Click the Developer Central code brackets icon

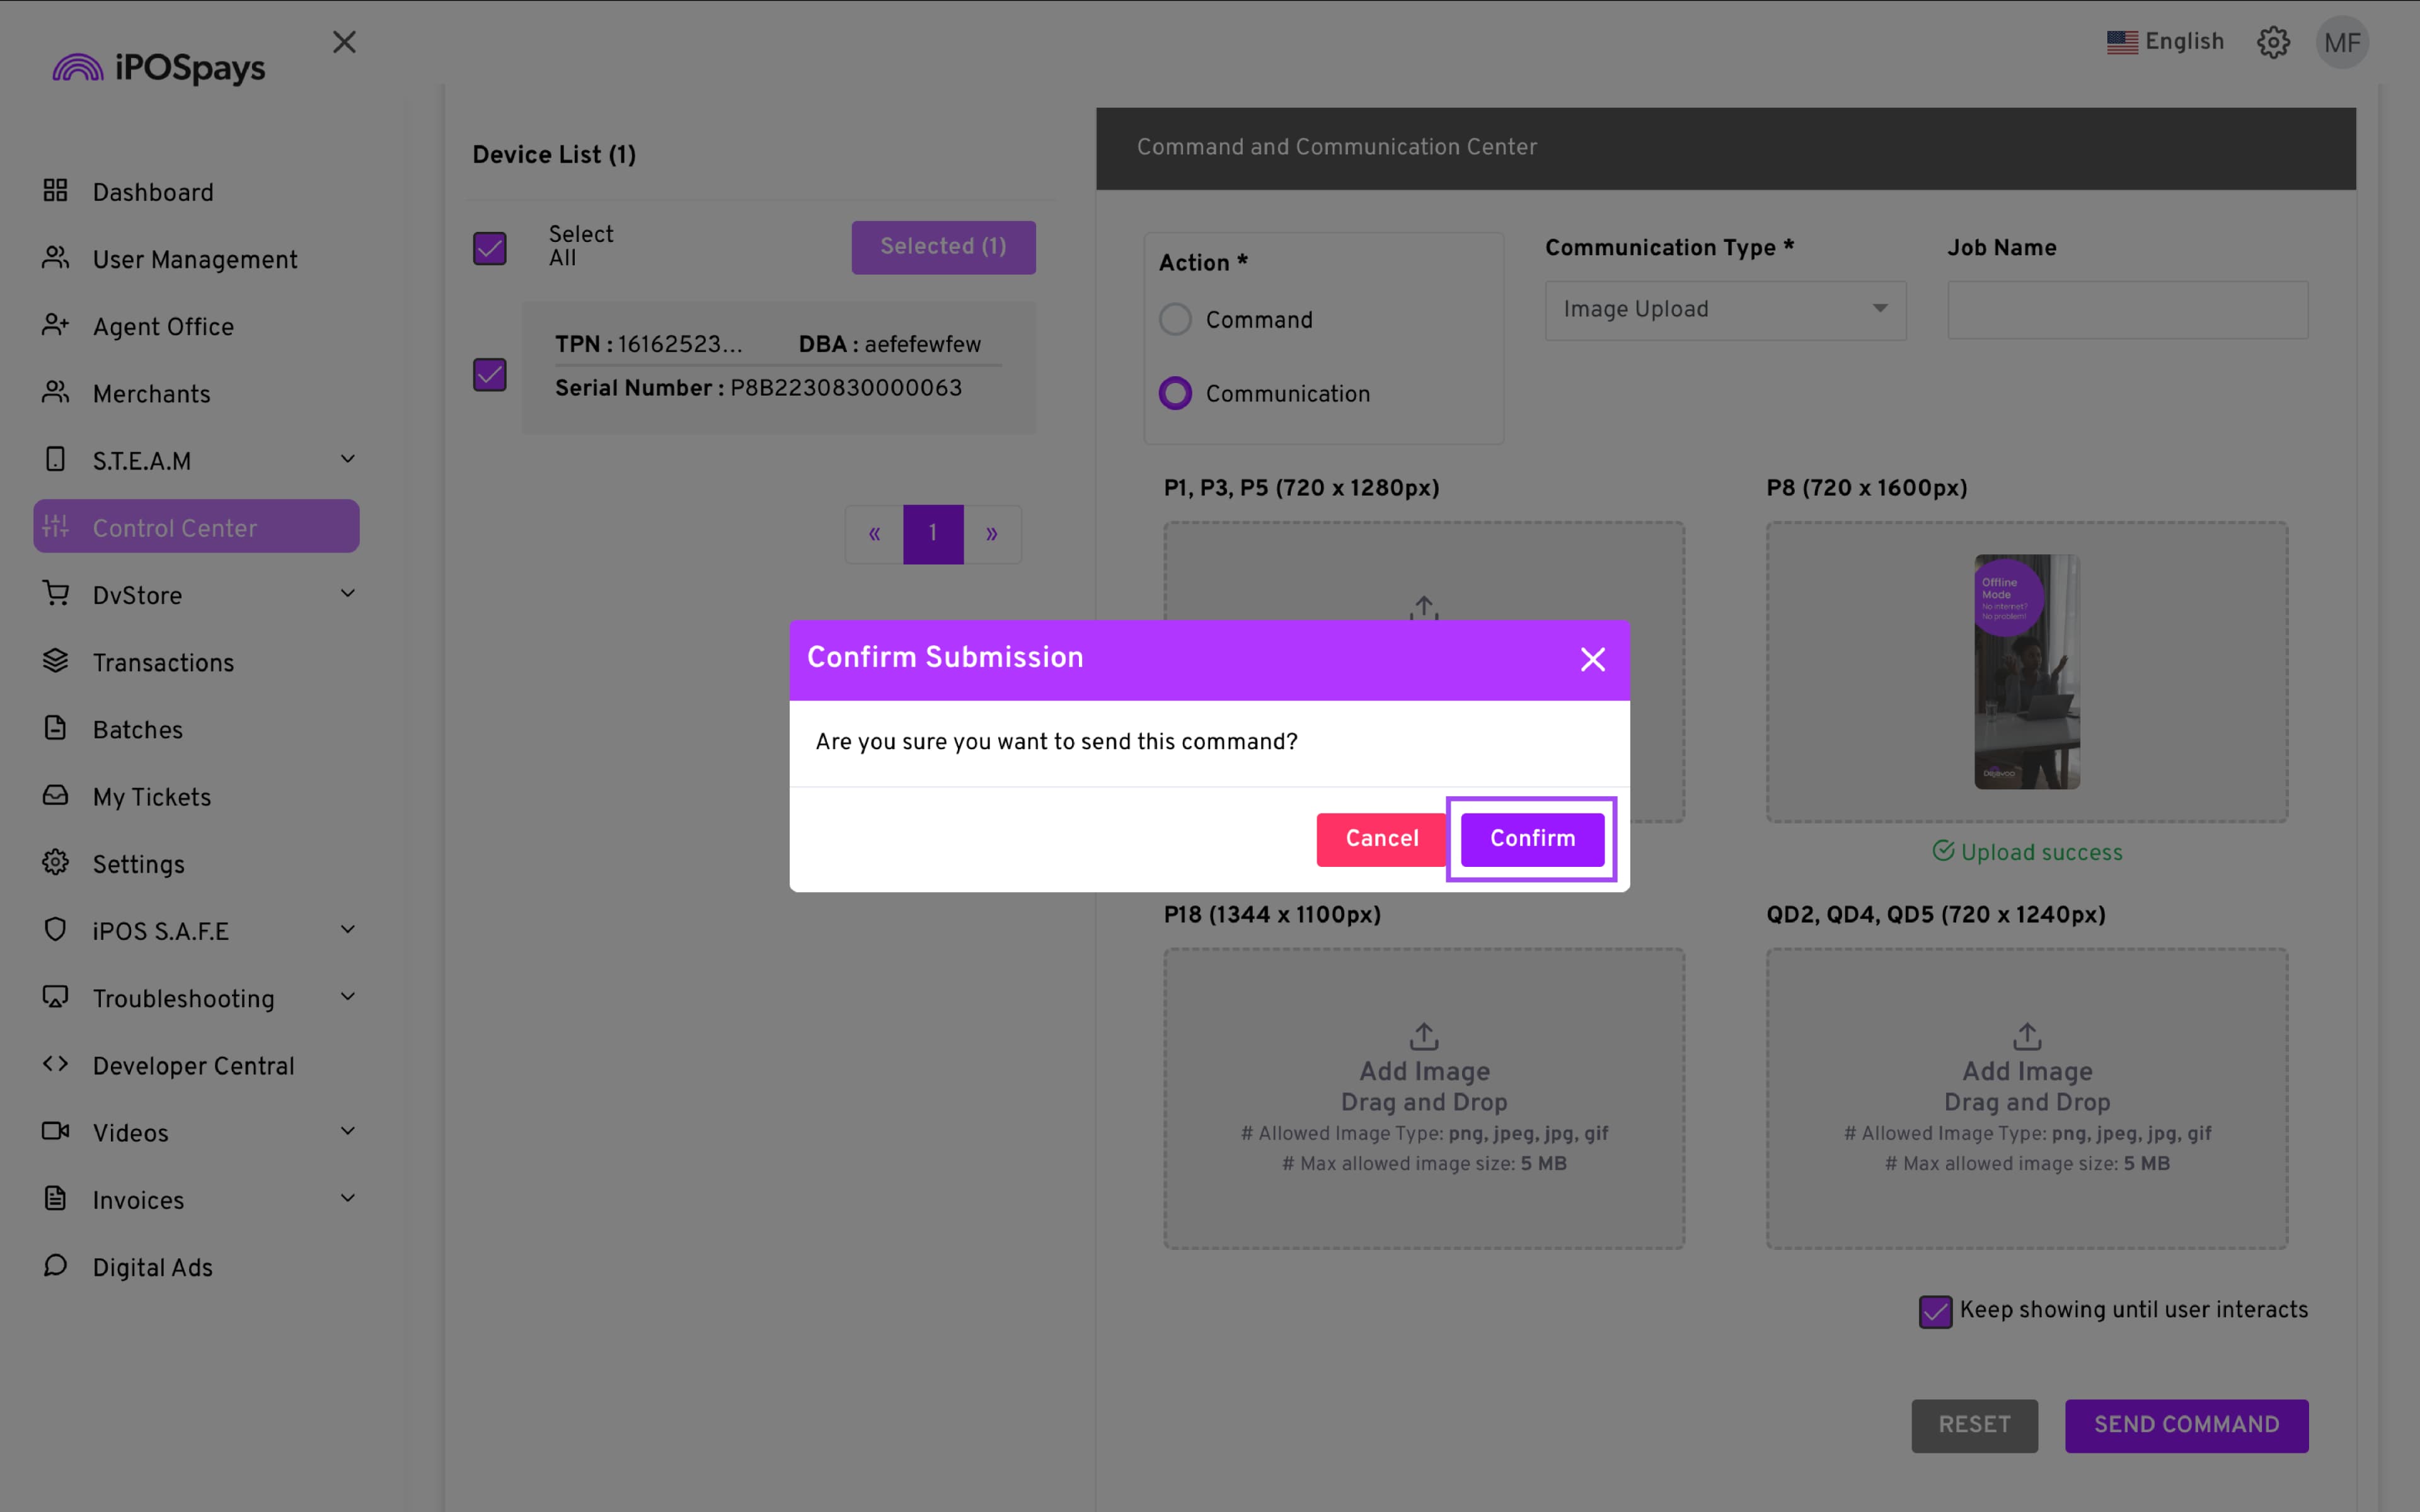click(x=55, y=1064)
